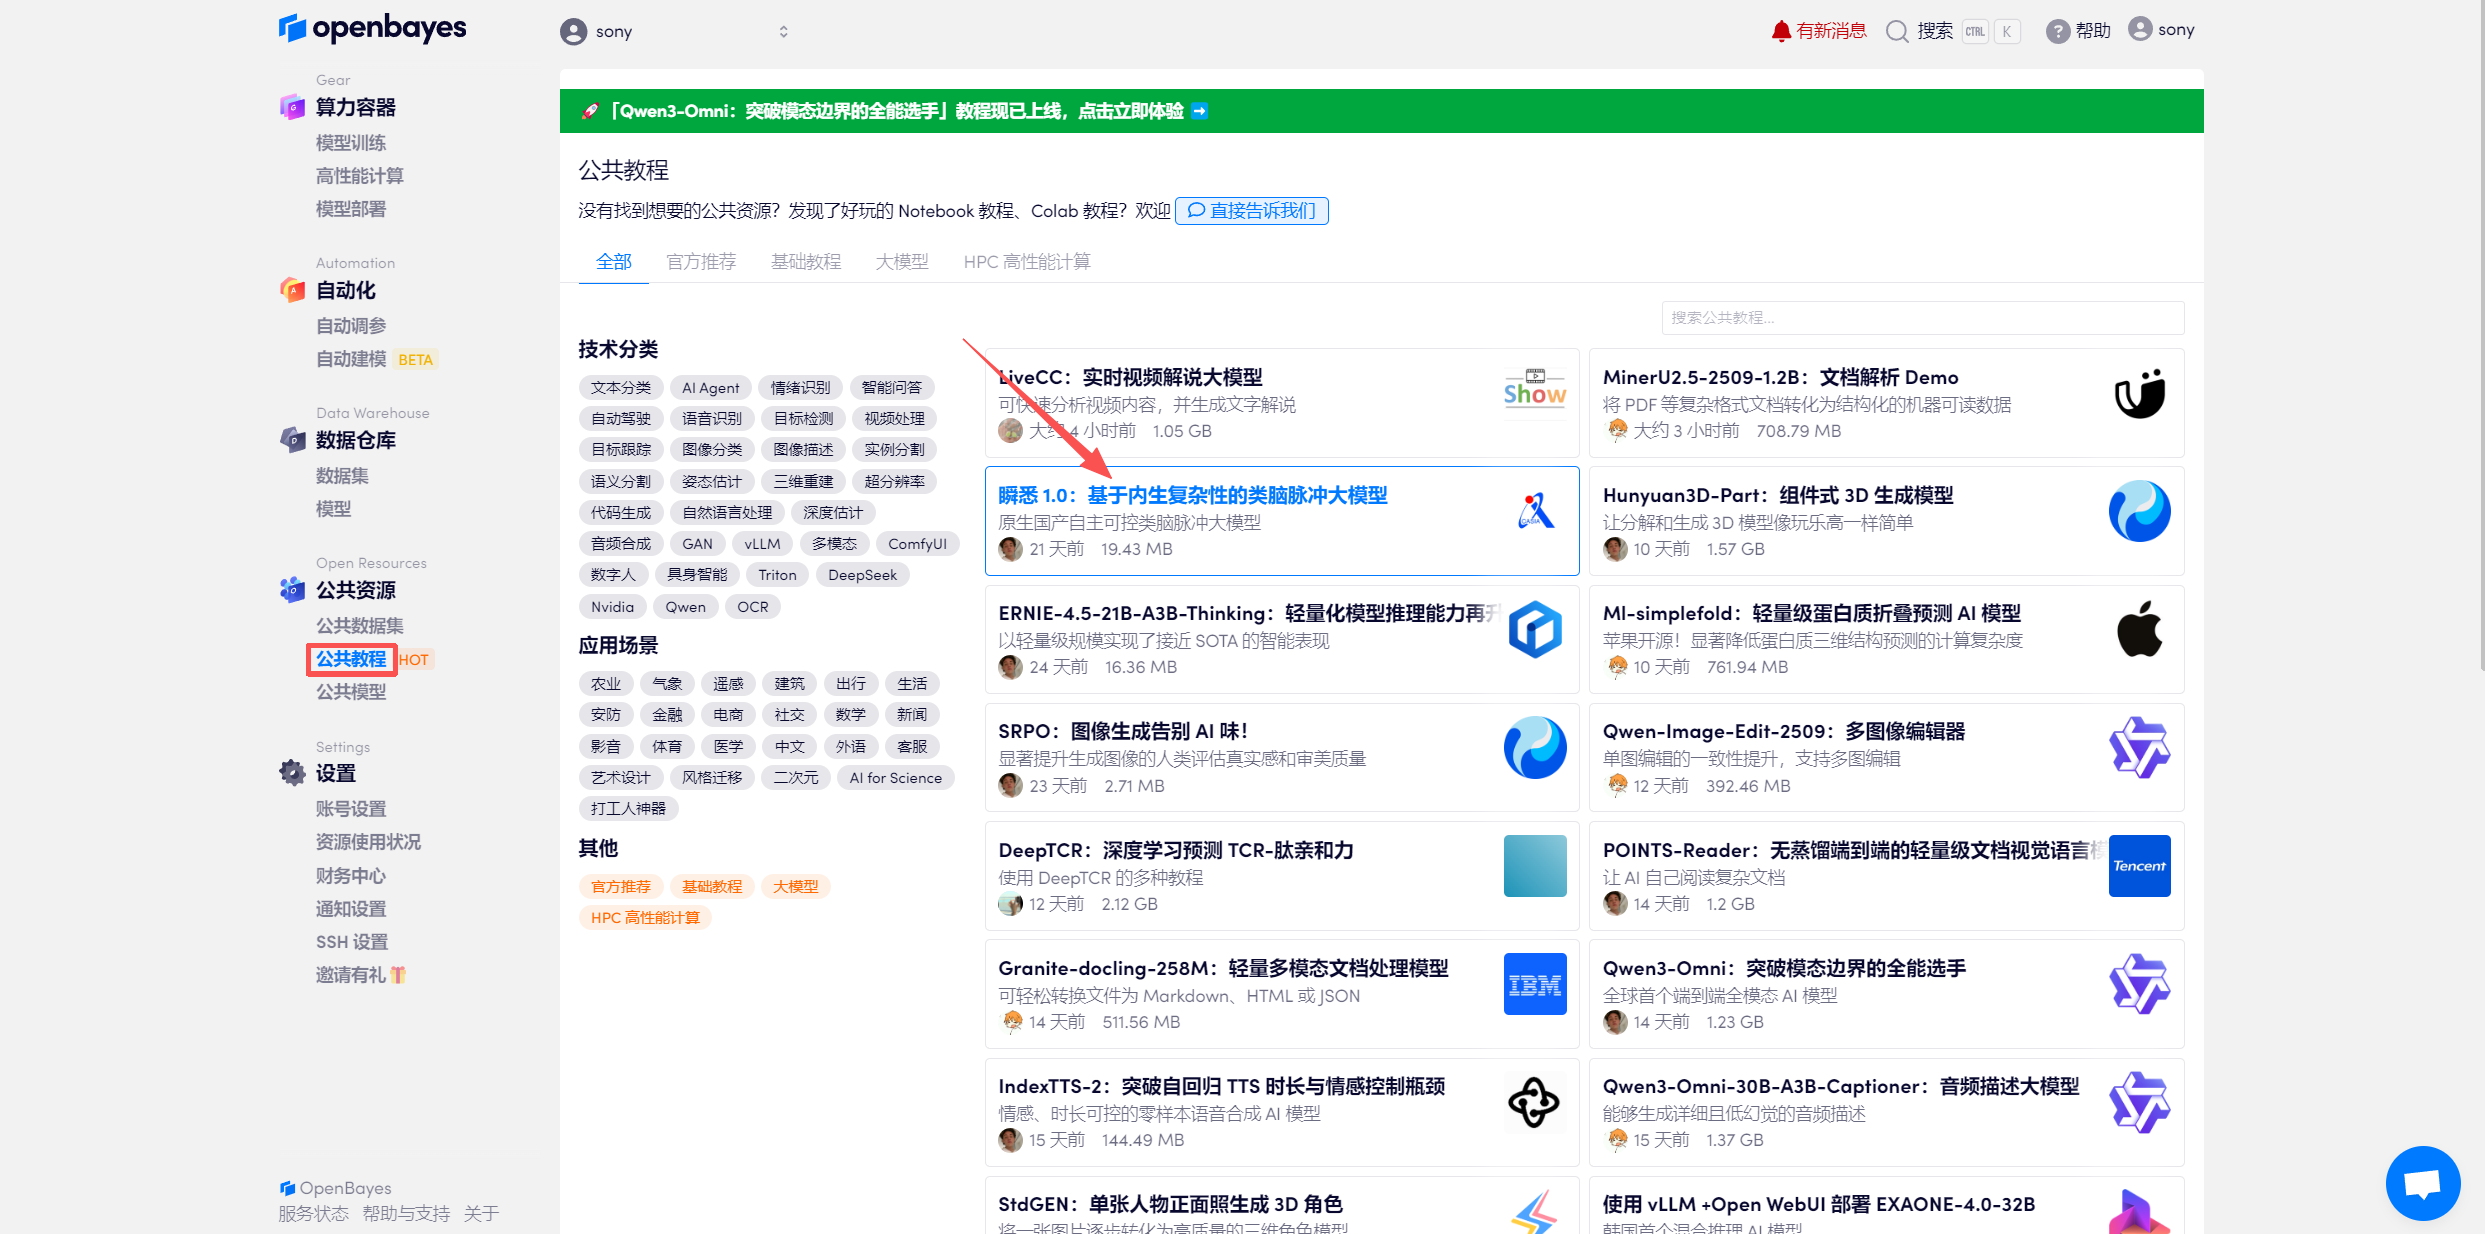Switch to the 基础教程 tab
2485x1234 pixels.
[806, 262]
